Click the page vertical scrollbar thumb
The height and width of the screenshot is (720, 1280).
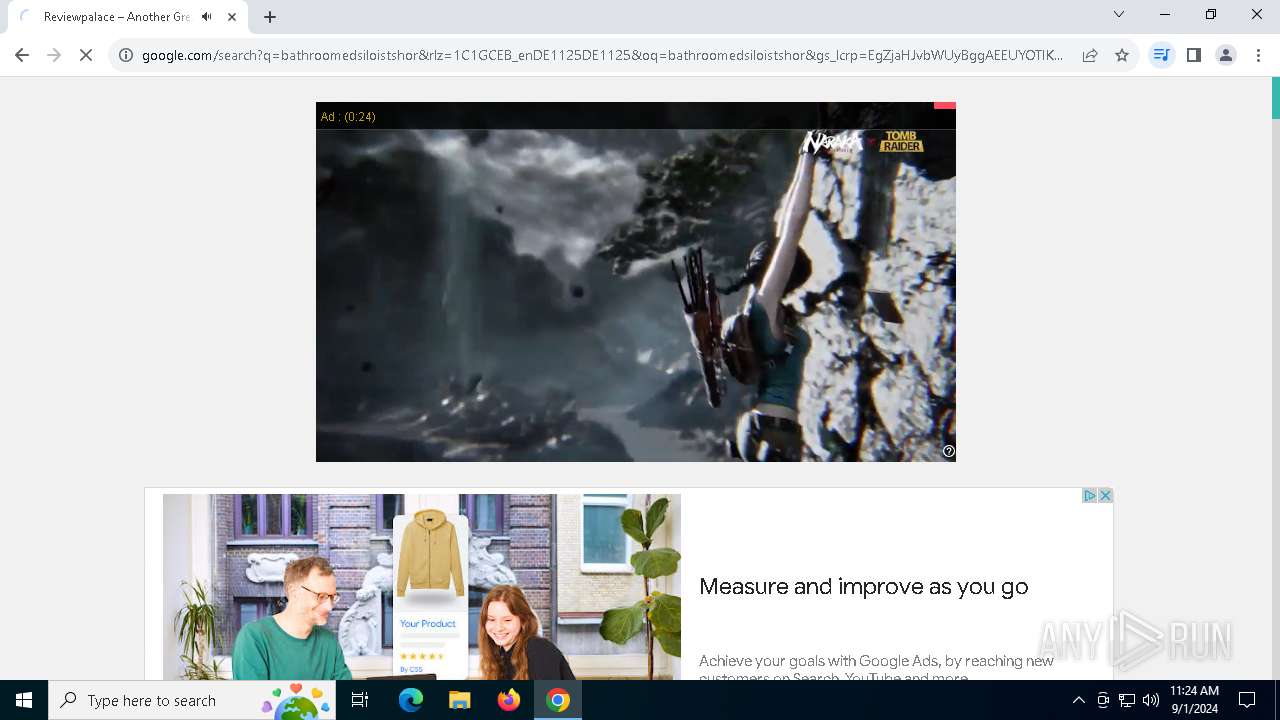[x=1275, y=98]
